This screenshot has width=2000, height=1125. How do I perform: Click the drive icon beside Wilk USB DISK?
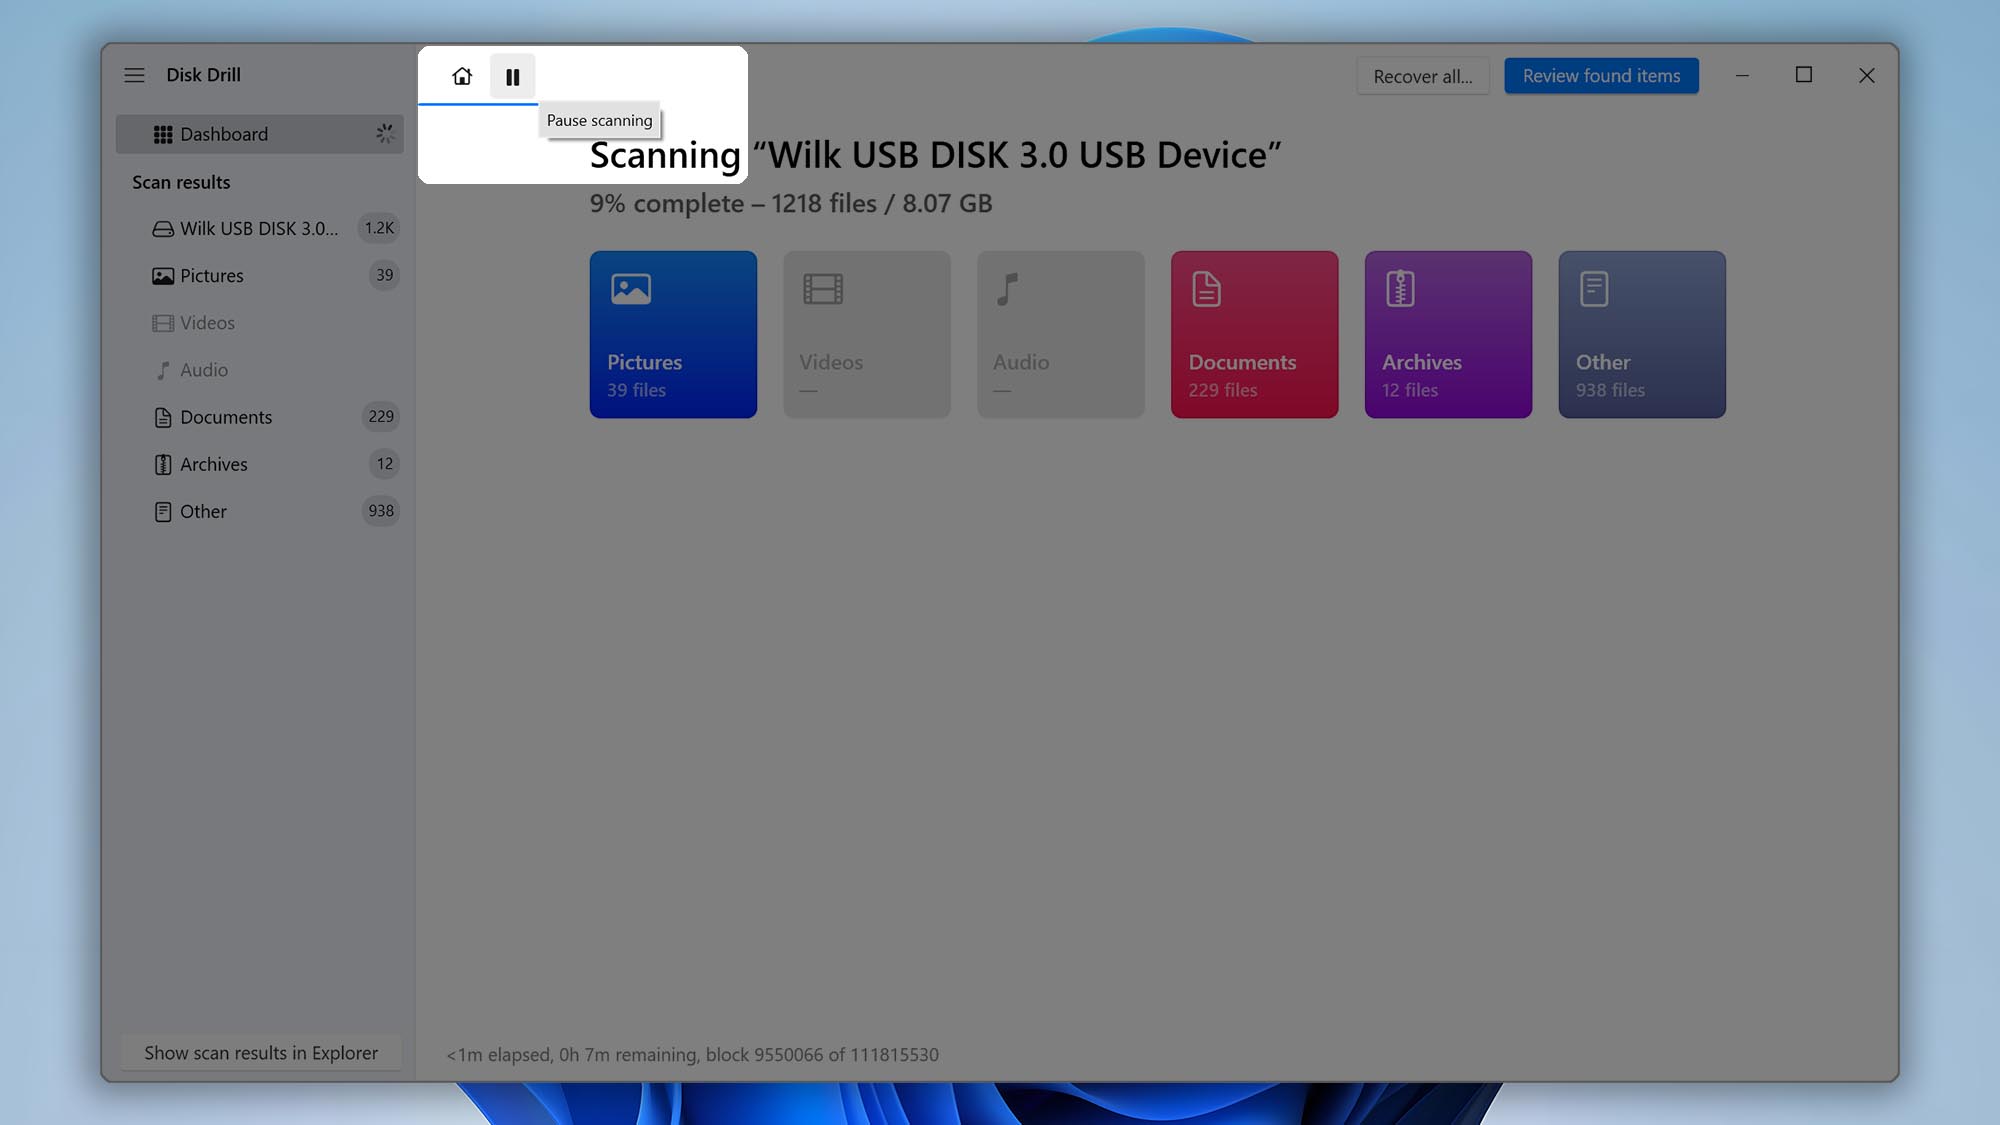point(162,228)
